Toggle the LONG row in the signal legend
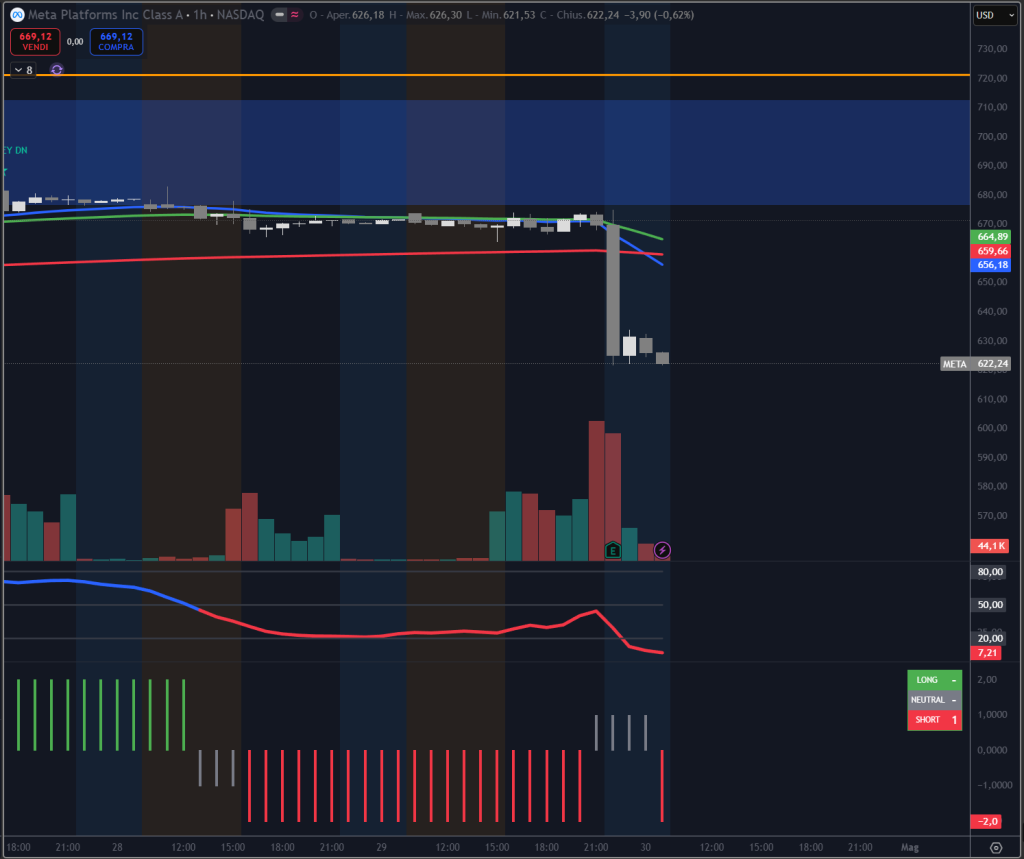This screenshot has height=859, width=1024. [x=934, y=680]
